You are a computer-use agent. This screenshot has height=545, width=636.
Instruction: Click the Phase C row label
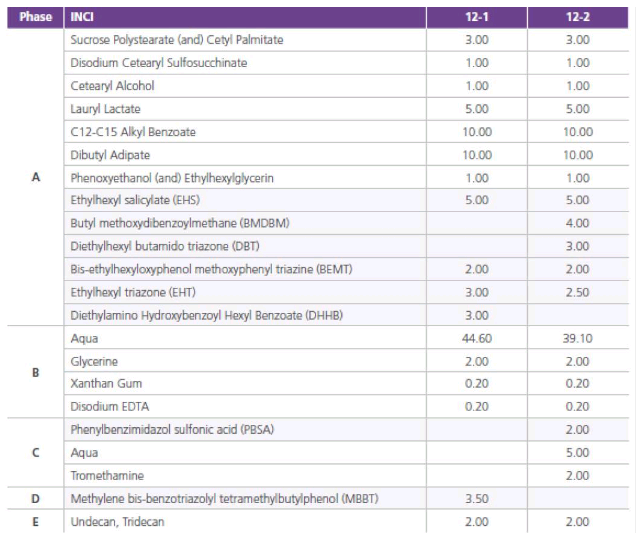pos(36,452)
